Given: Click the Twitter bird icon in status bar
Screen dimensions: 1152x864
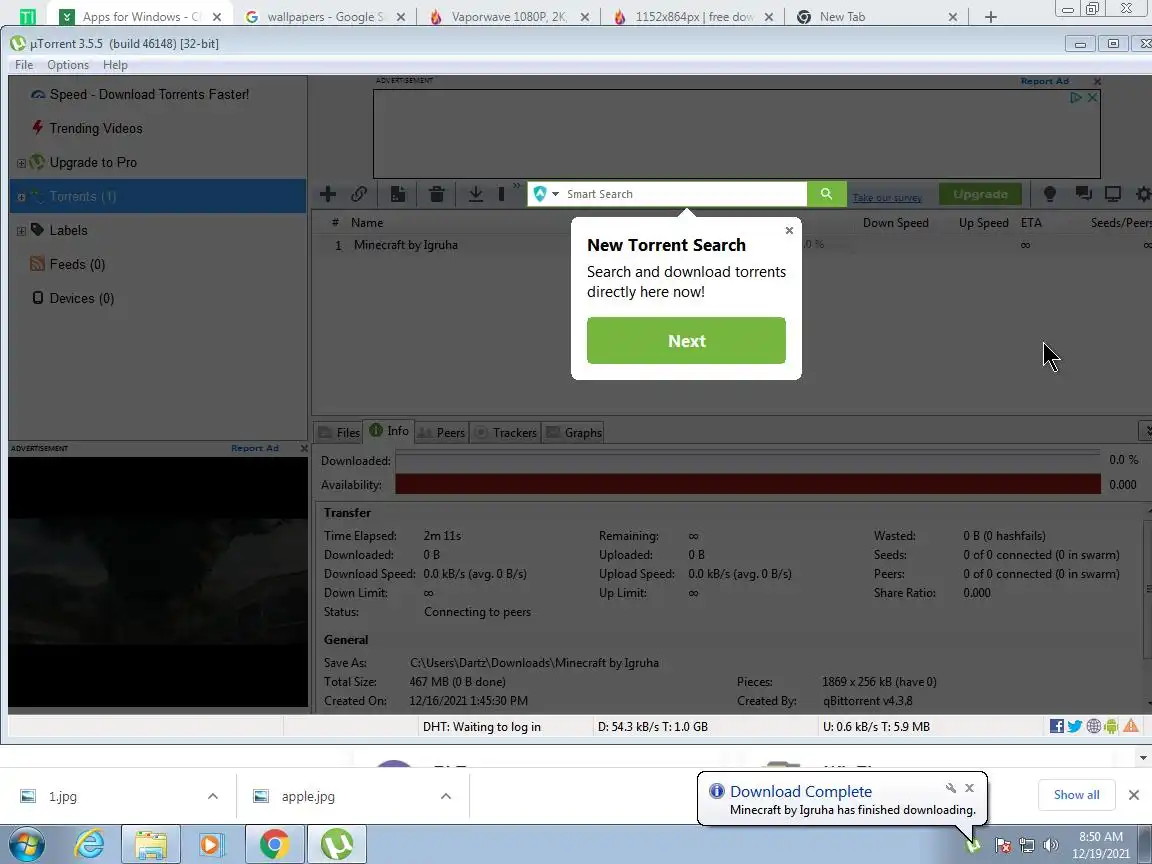Looking at the screenshot, I should tap(1075, 727).
